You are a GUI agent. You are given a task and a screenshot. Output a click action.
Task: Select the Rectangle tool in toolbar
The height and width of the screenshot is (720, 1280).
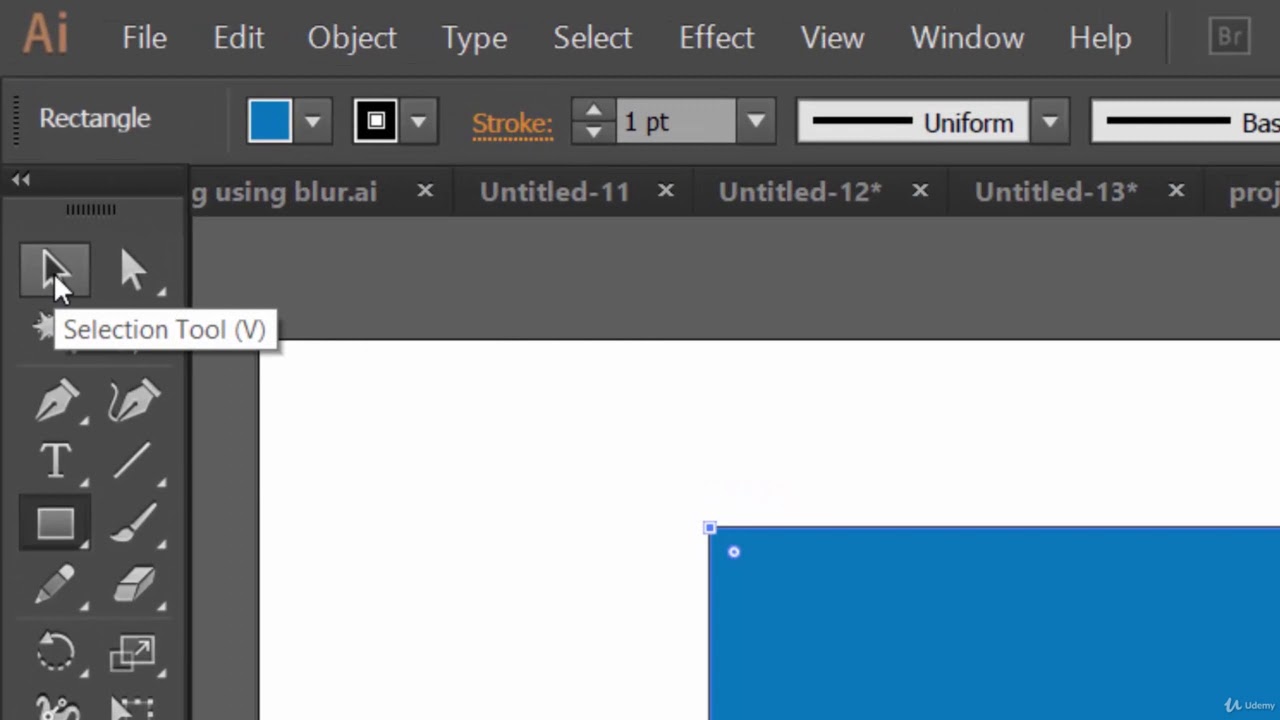(x=55, y=524)
